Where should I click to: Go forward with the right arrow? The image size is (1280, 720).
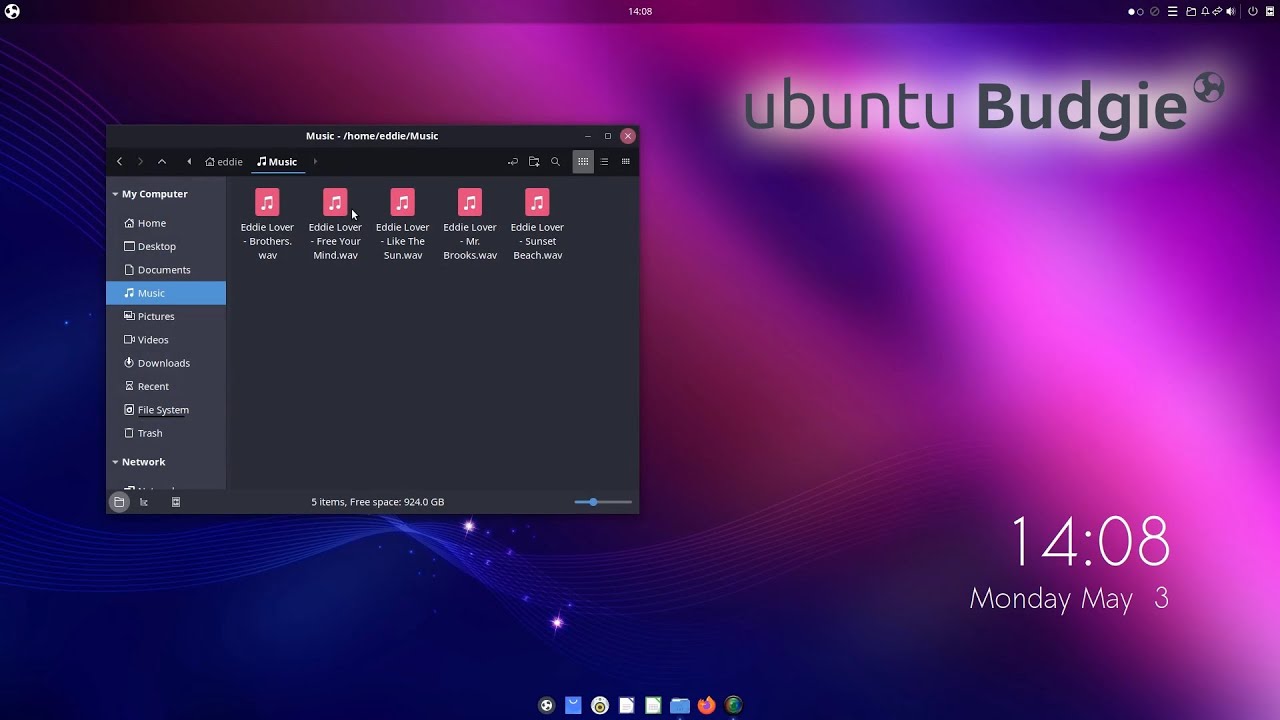tap(140, 162)
